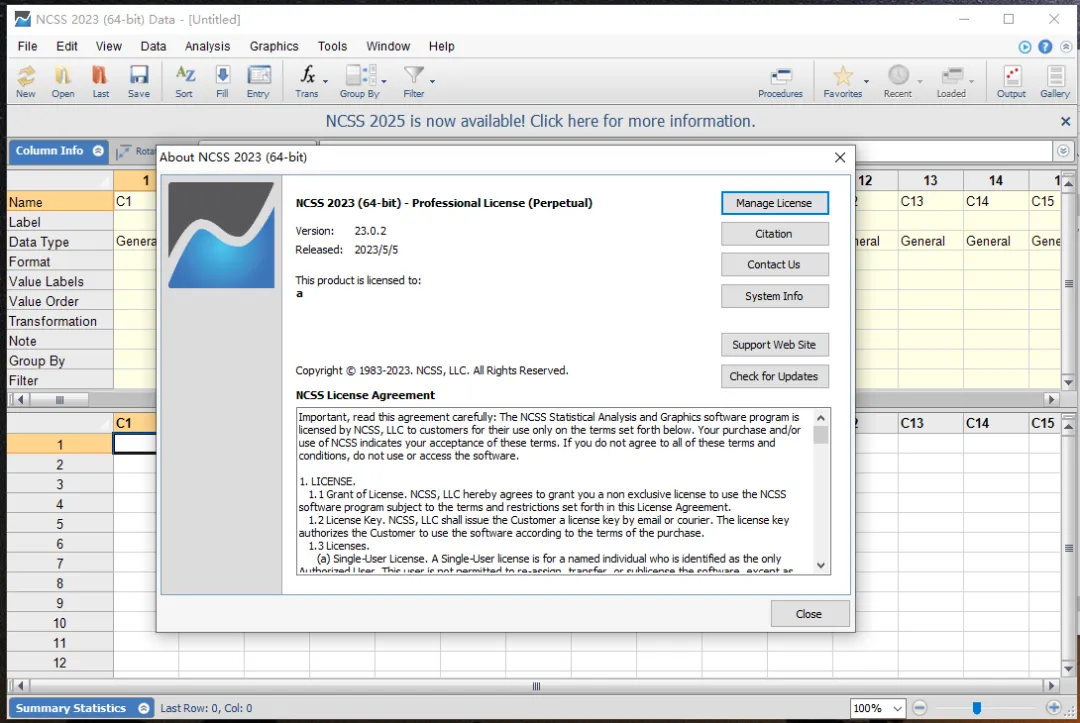Click the zoom out minus icon
Viewport: 1080px width, 723px height.
[x=920, y=707]
